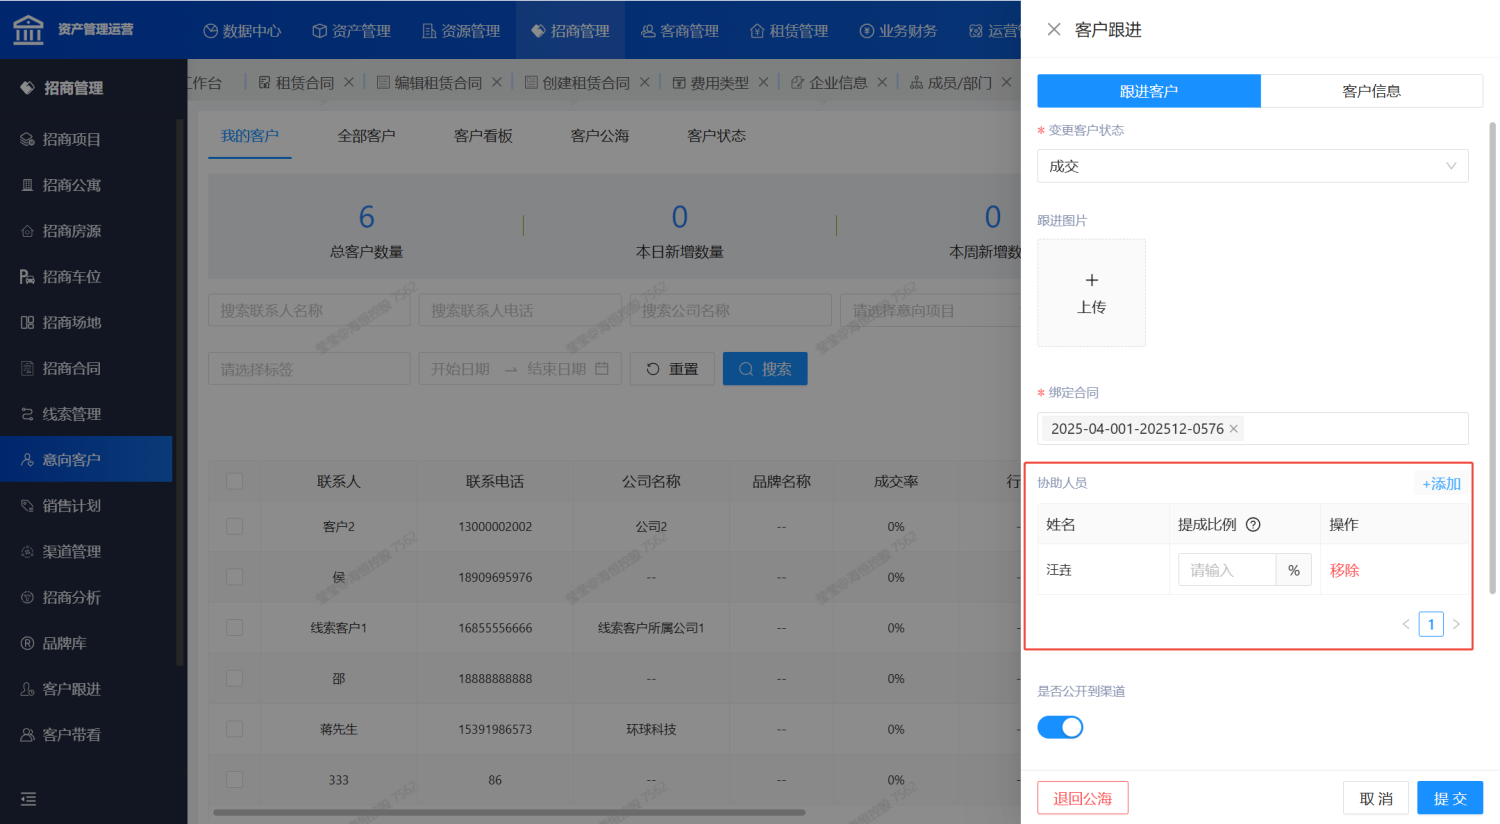Image resolution: width=1500 pixels, height=824 pixels.
Task: Go to next page in 协助人员 table
Action: 1456,624
